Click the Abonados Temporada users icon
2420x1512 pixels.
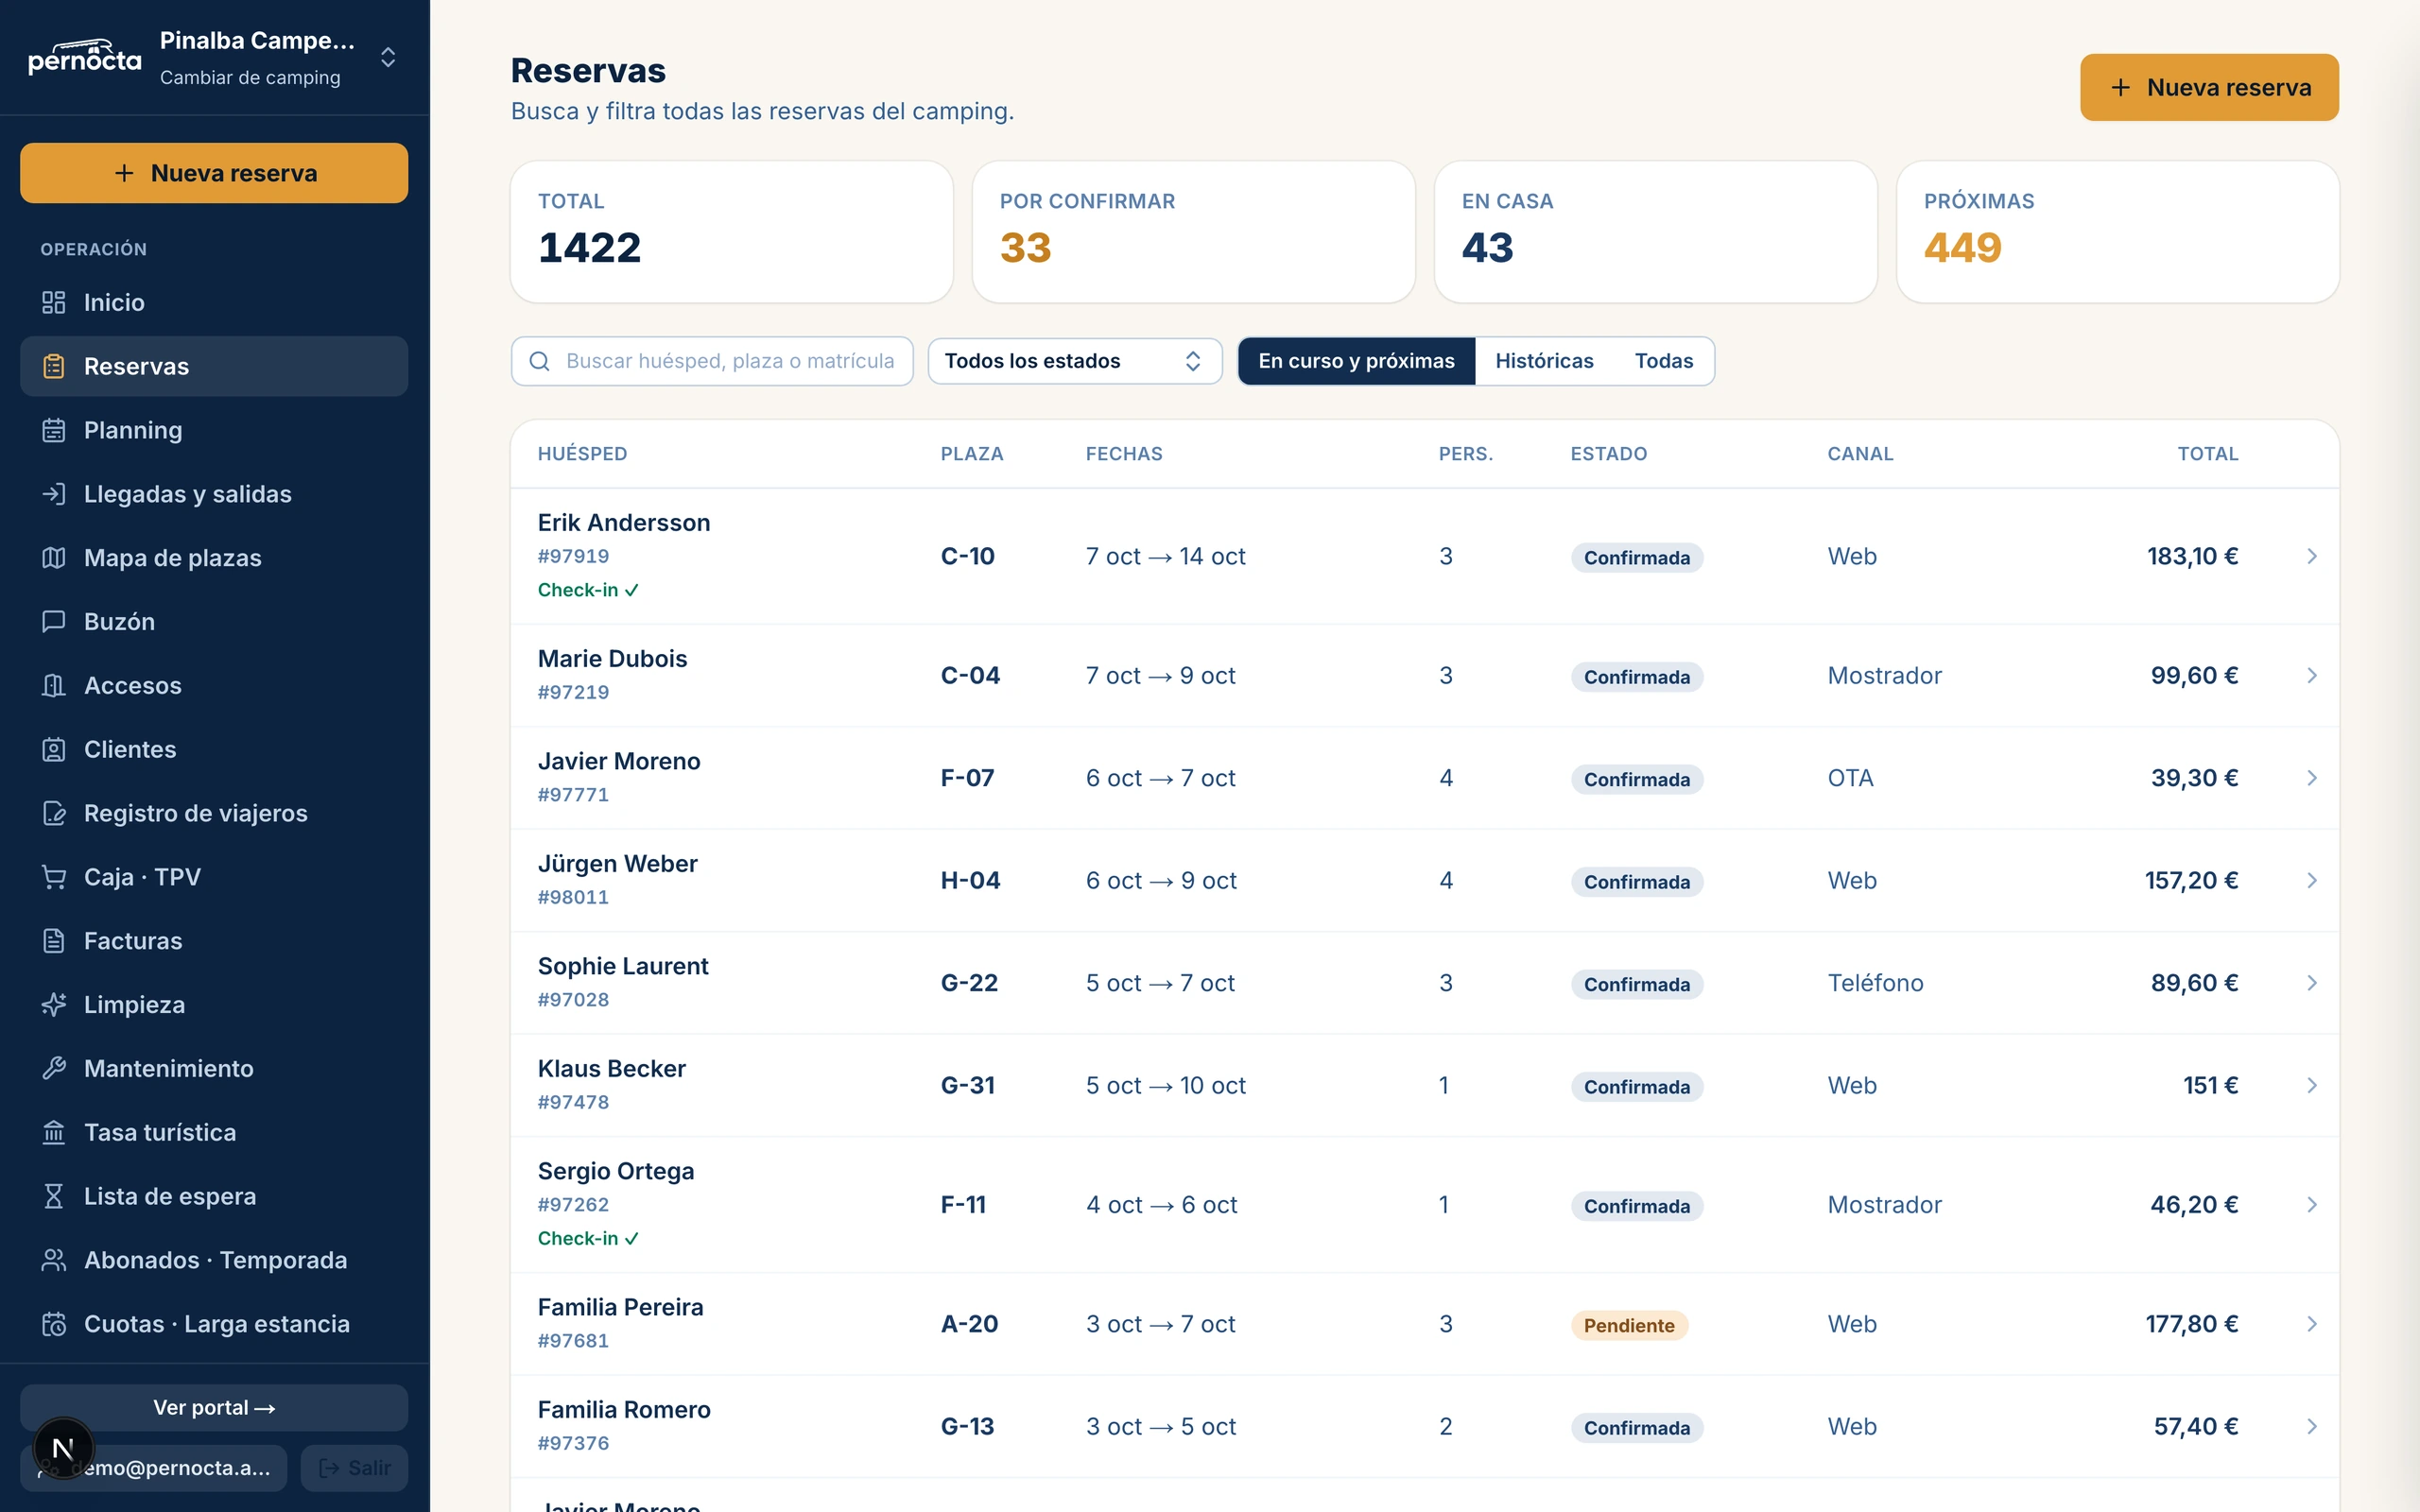[54, 1260]
